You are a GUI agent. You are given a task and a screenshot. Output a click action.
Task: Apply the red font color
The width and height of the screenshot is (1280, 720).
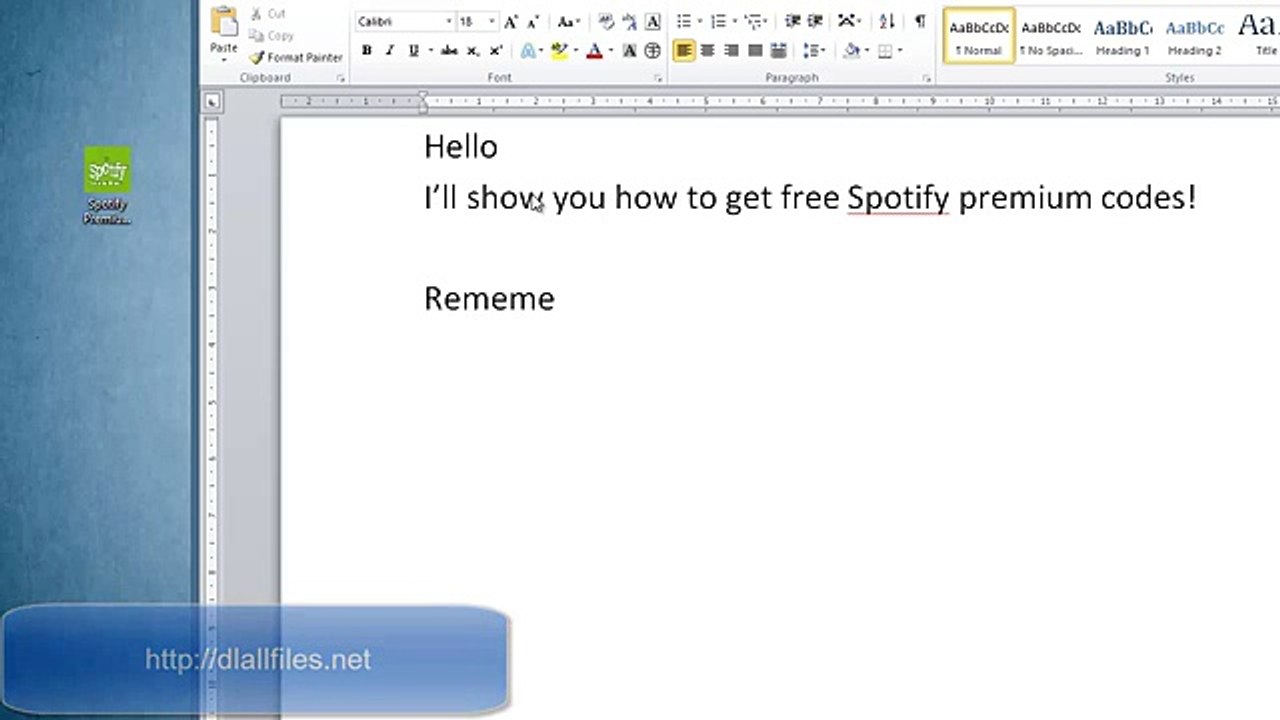(594, 50)
